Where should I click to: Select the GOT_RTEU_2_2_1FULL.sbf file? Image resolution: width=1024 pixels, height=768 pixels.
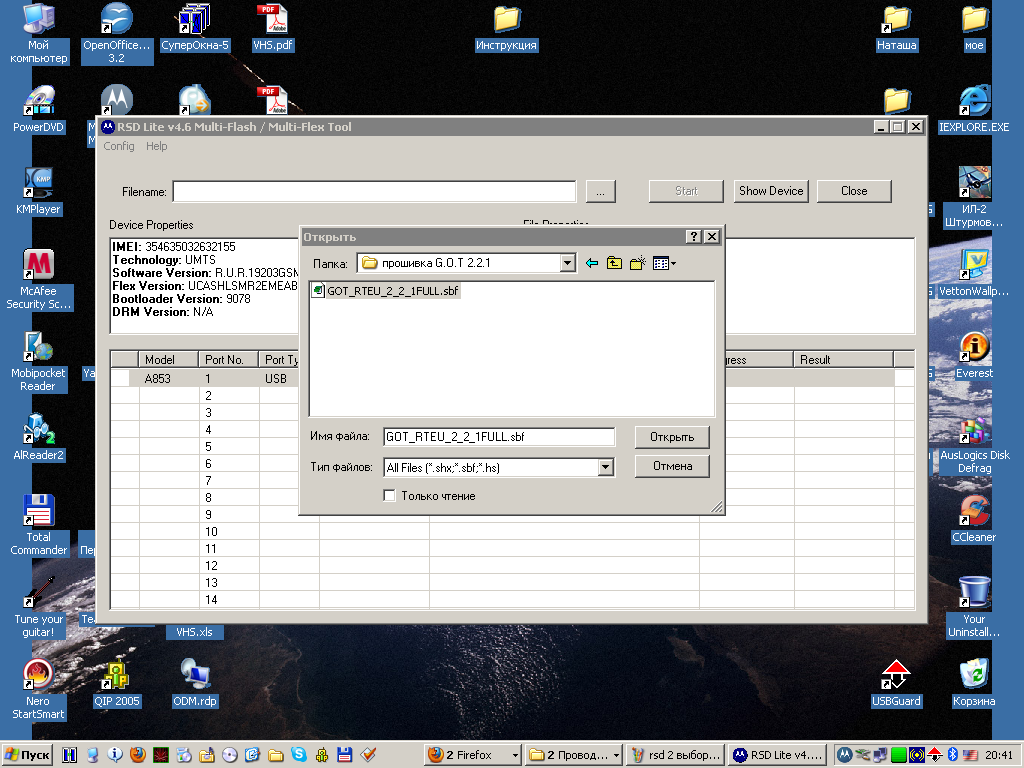pos(385,291)
